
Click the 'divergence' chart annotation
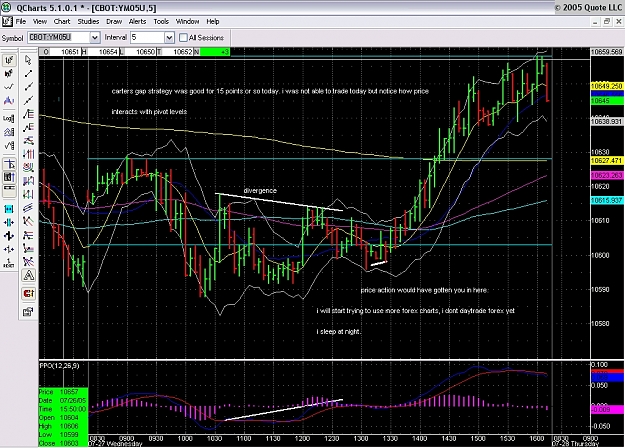260,191
